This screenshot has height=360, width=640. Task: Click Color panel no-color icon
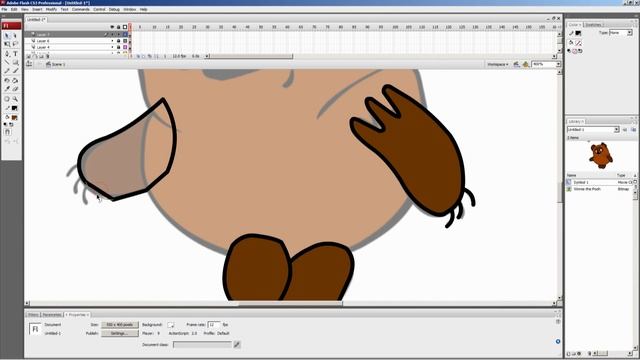[x=574, y=51]
